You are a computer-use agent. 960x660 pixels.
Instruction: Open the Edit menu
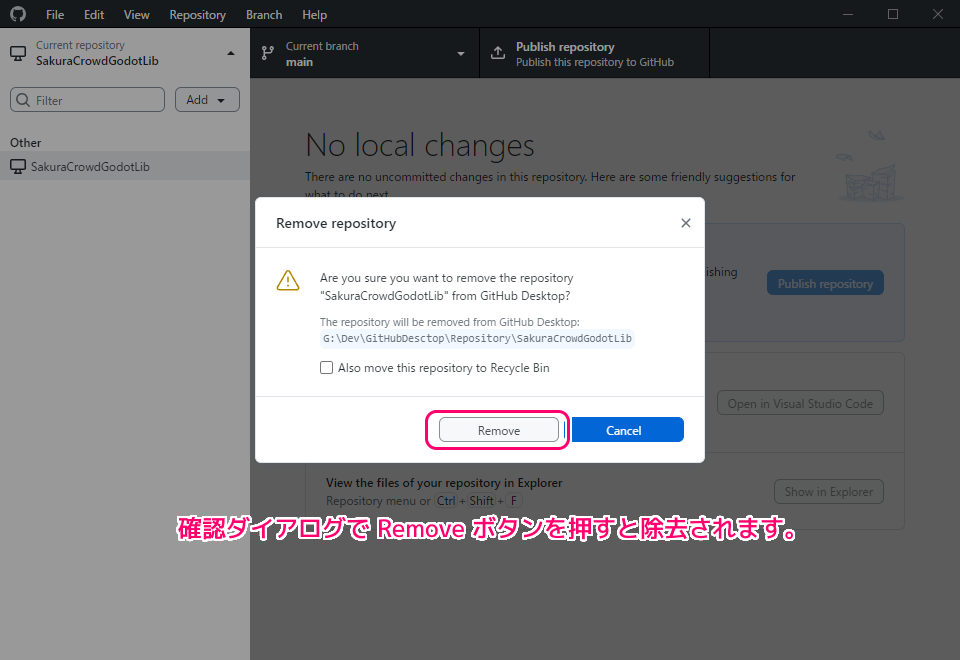click(94, 15)
